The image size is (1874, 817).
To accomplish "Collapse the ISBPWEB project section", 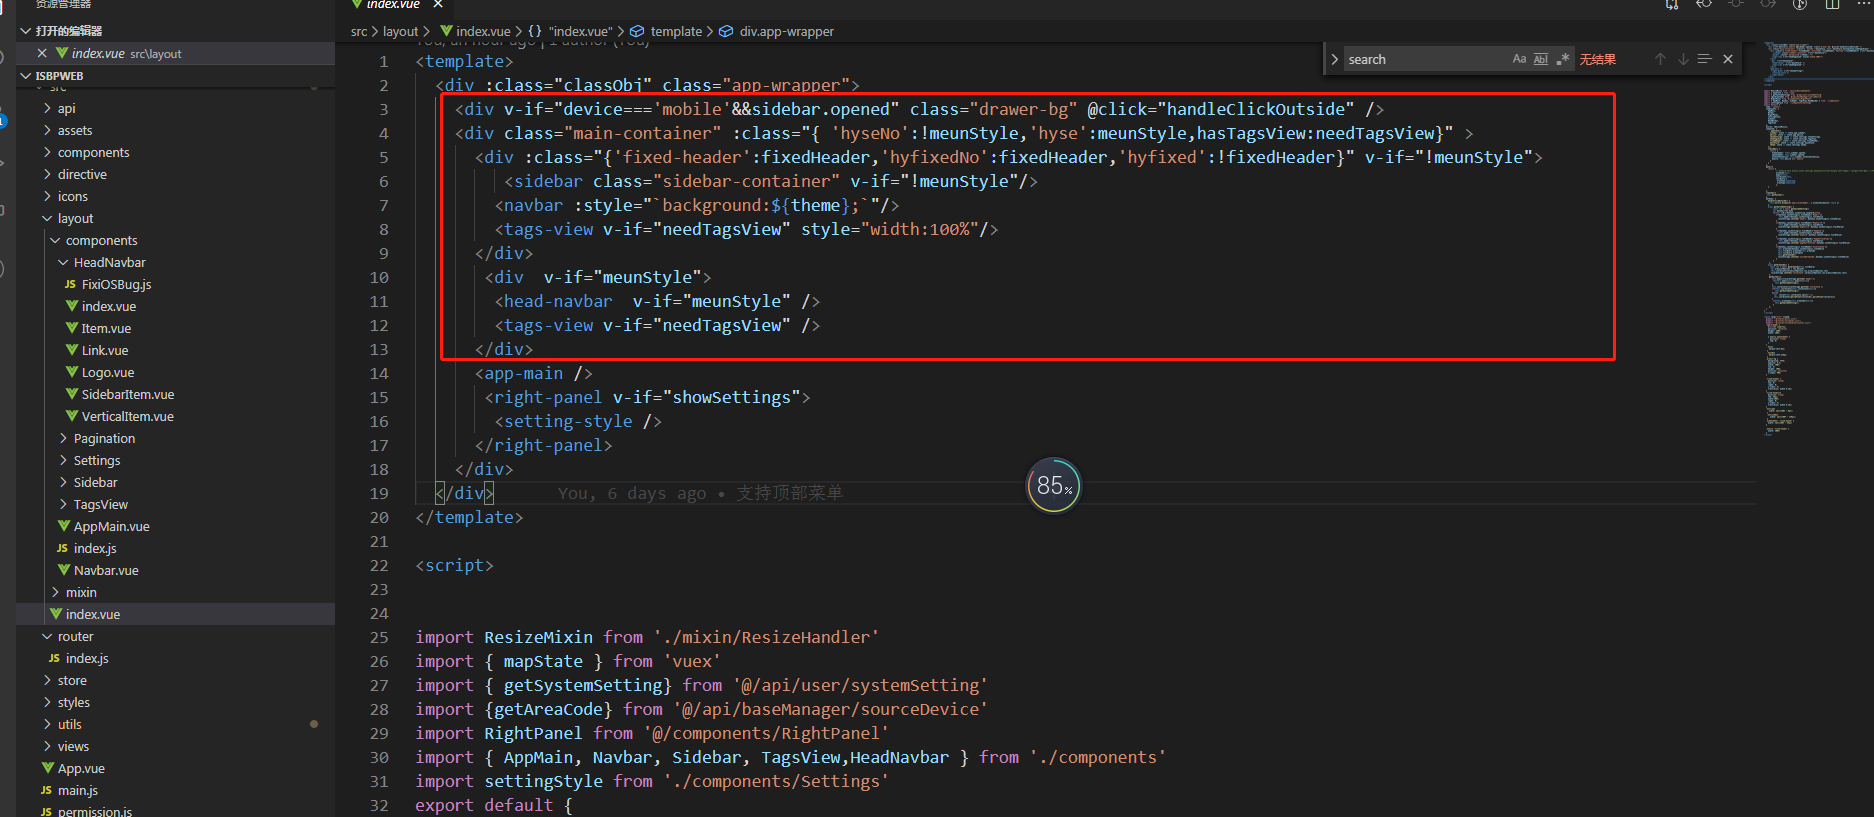I will pyautogui.click(x=26, y=75).
